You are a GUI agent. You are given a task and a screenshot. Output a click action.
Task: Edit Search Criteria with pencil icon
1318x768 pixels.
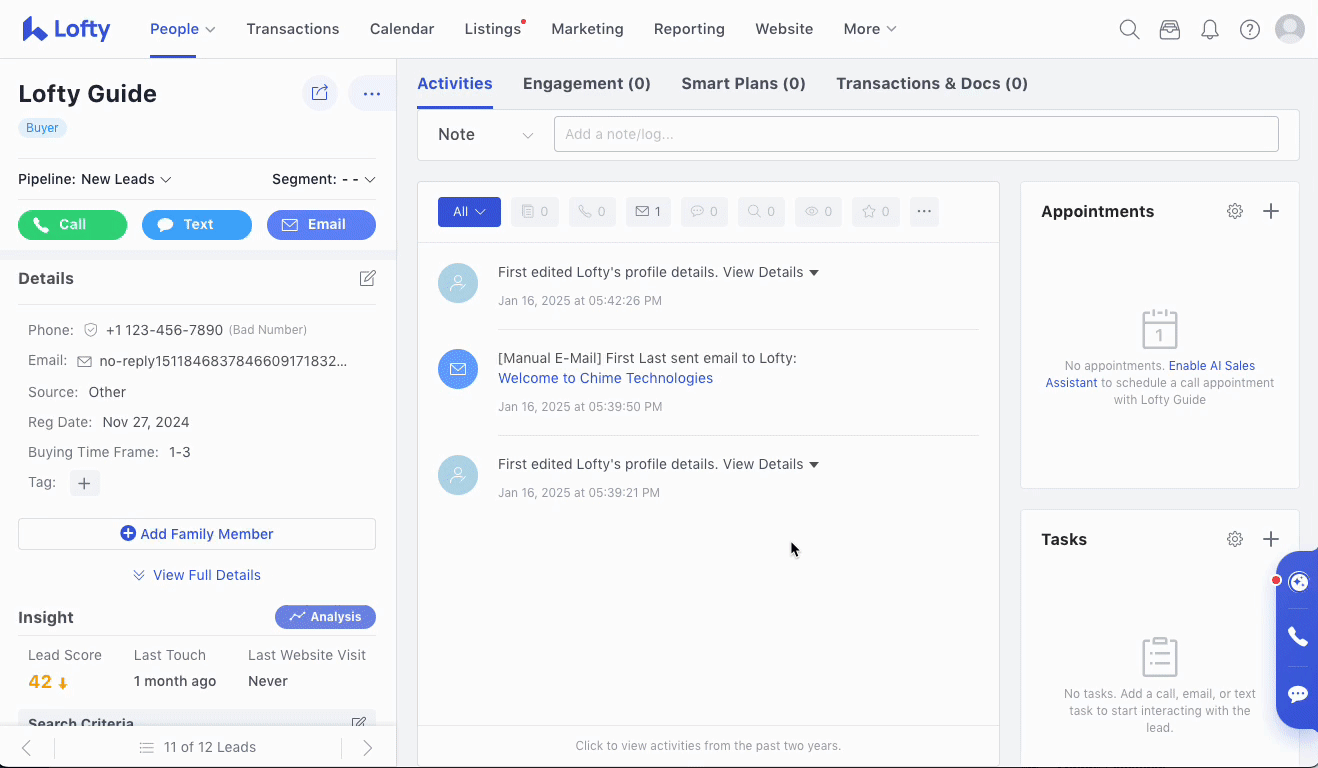click(x=359, y=722)
